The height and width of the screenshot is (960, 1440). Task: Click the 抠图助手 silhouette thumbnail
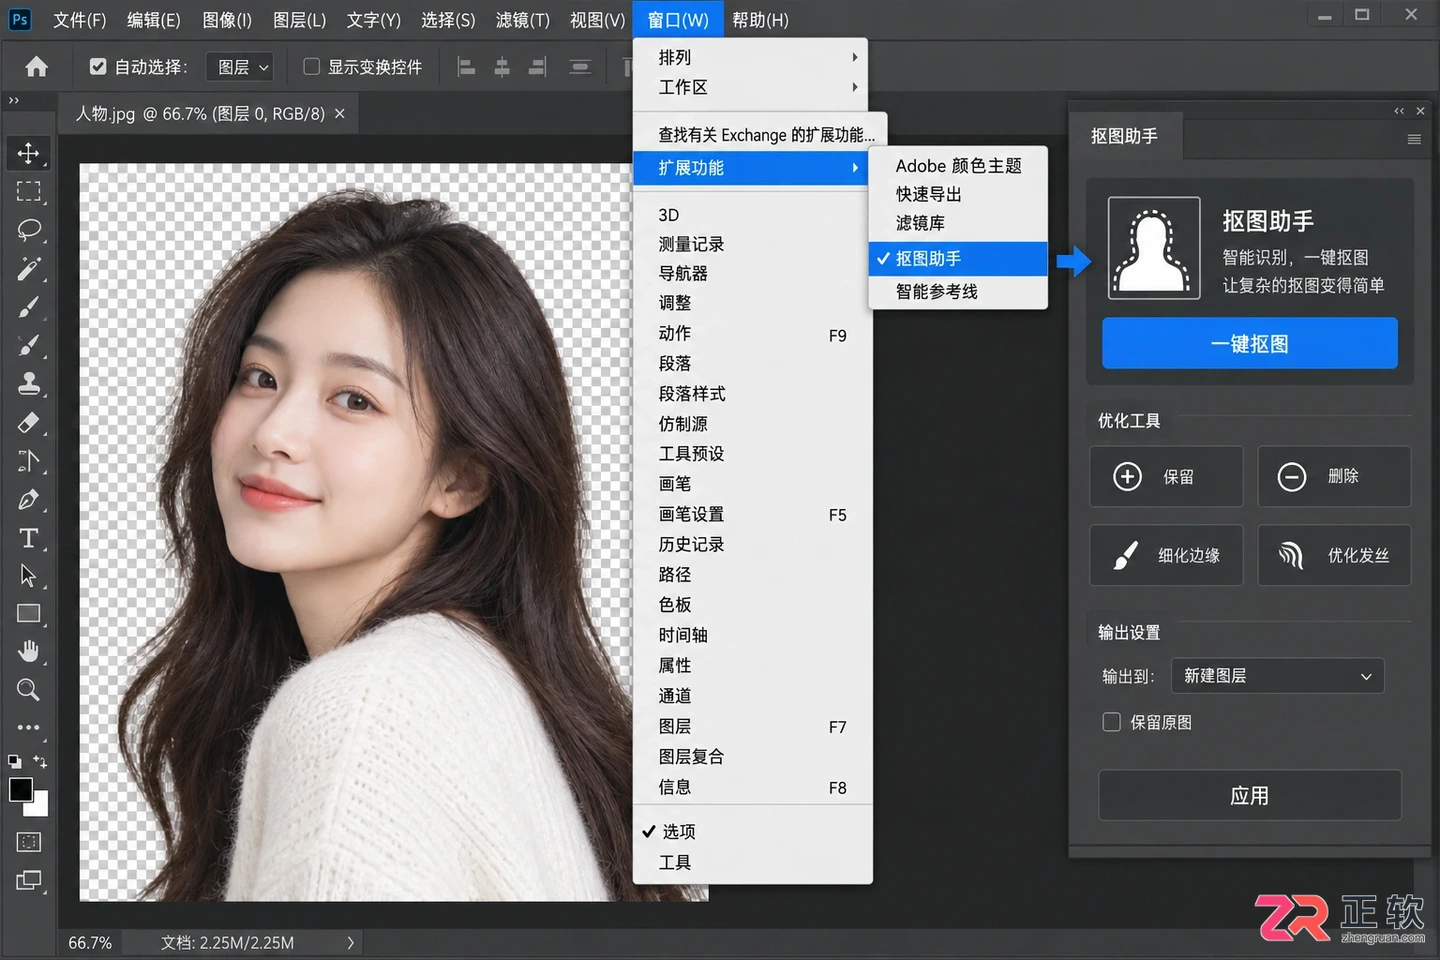[x=1154, y=248]
